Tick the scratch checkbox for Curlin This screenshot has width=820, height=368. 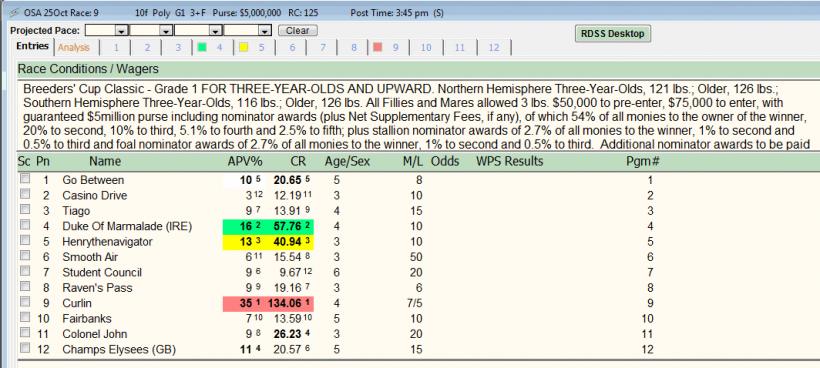click(x=25, y=302)
